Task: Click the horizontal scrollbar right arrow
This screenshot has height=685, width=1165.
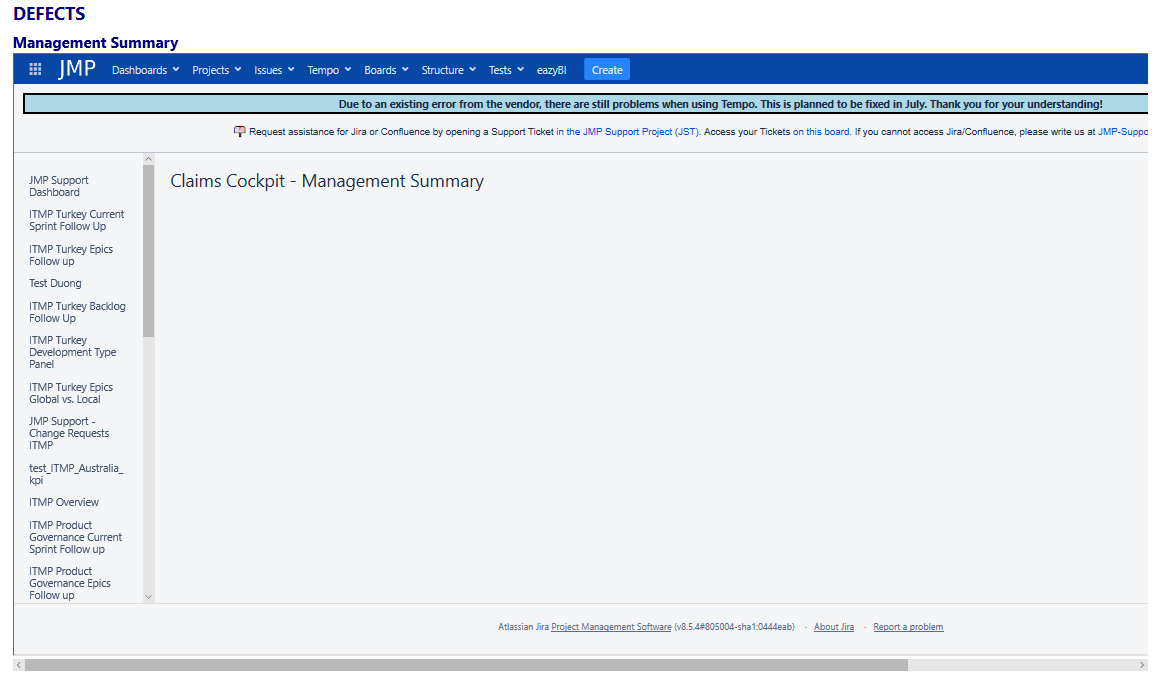Action: 1143,665
